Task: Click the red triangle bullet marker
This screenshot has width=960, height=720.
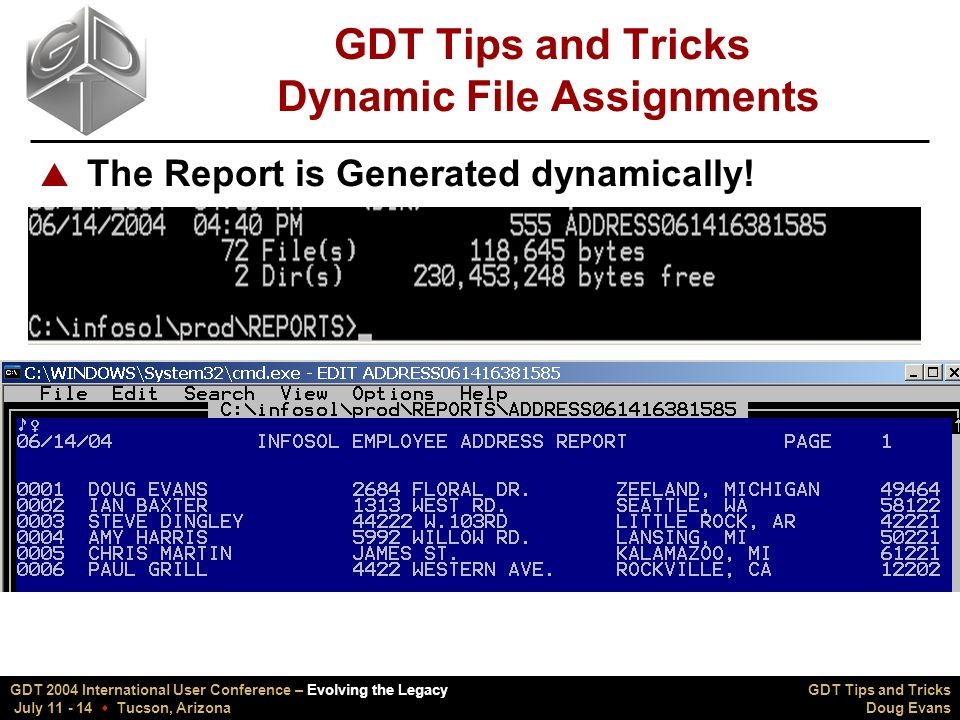Action: point(54,175)
